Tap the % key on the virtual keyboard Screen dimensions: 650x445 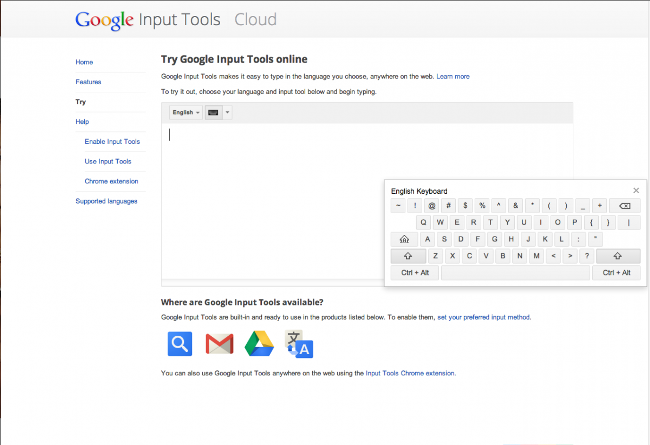pos(482,206)
